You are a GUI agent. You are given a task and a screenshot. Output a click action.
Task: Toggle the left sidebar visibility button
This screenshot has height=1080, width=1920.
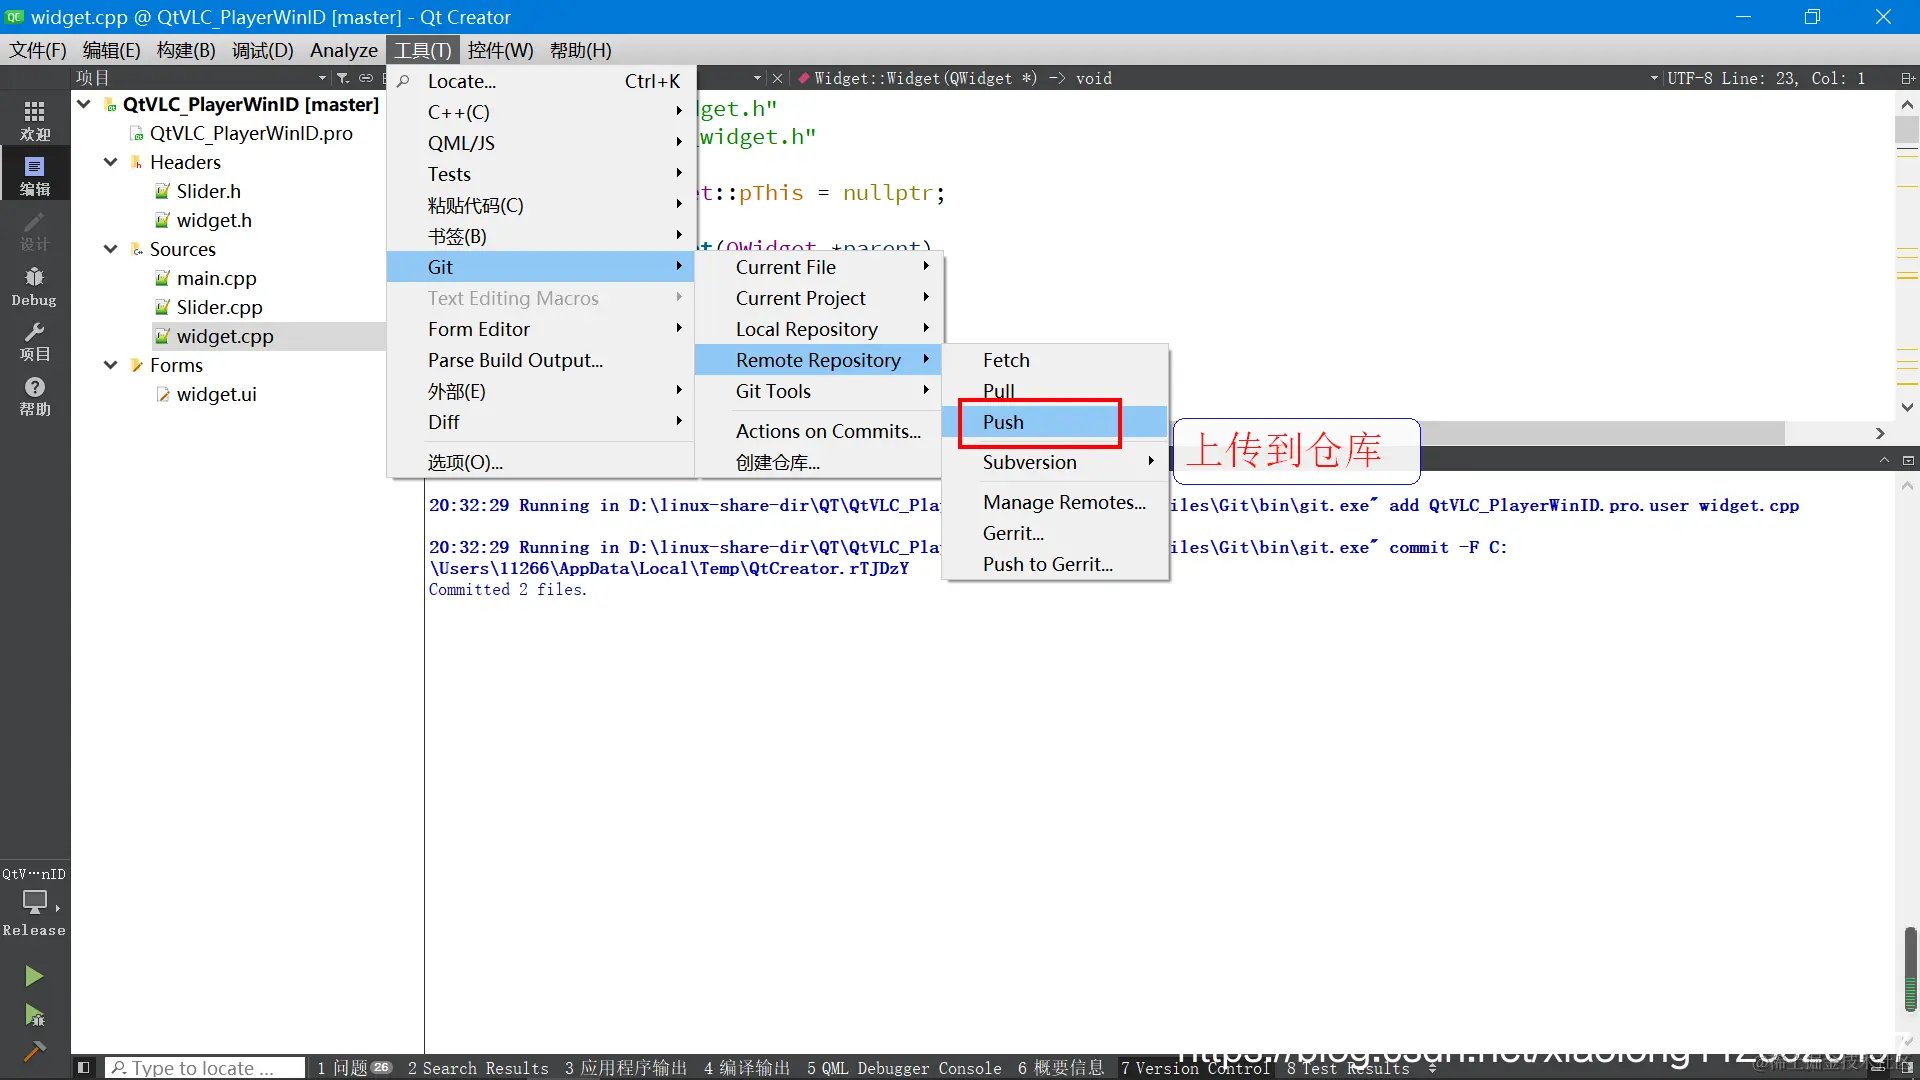pyautogui.click(x=84, y=1067)
